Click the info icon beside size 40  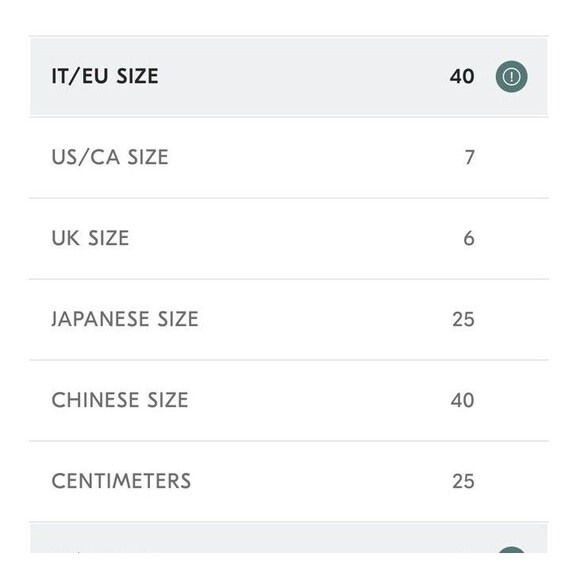(512, 77)
